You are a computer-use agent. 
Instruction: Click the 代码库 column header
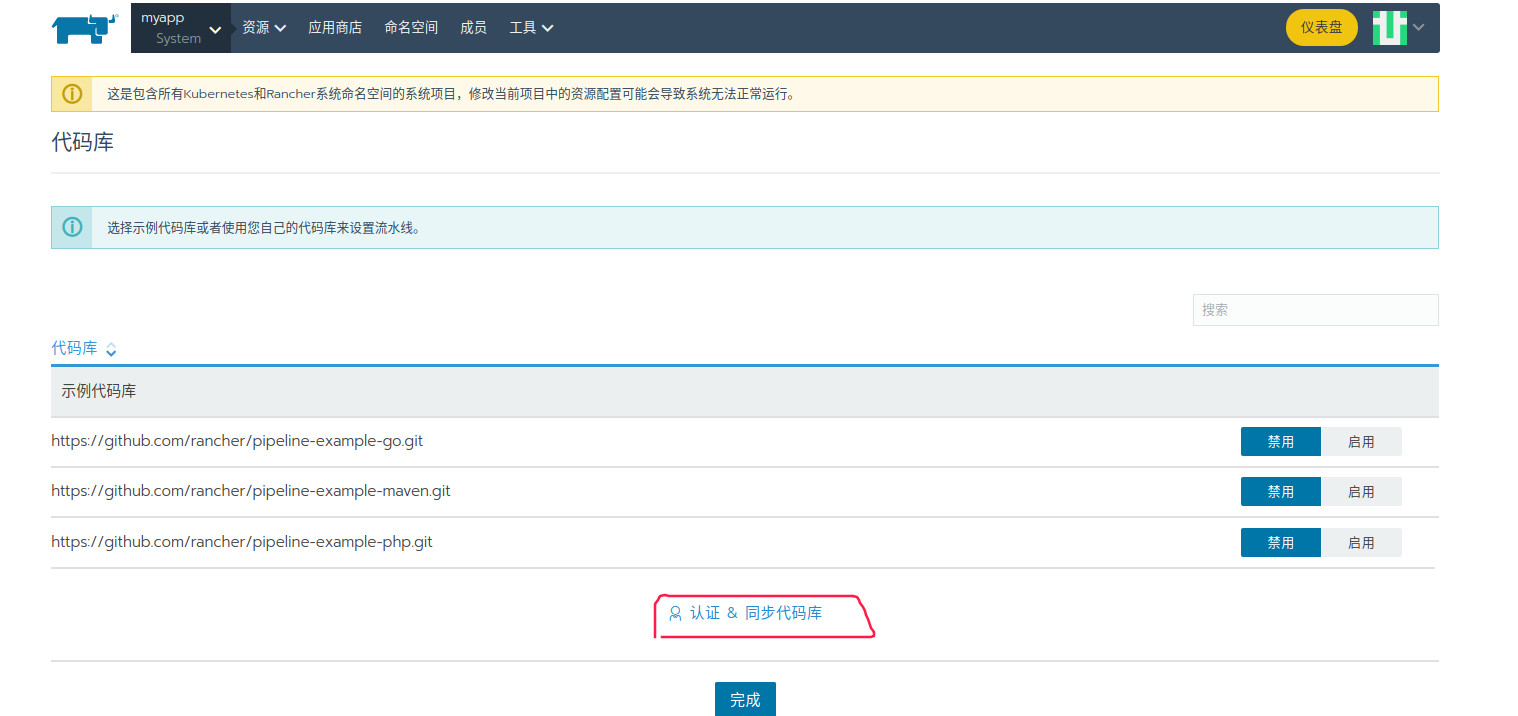click(75, 348)
